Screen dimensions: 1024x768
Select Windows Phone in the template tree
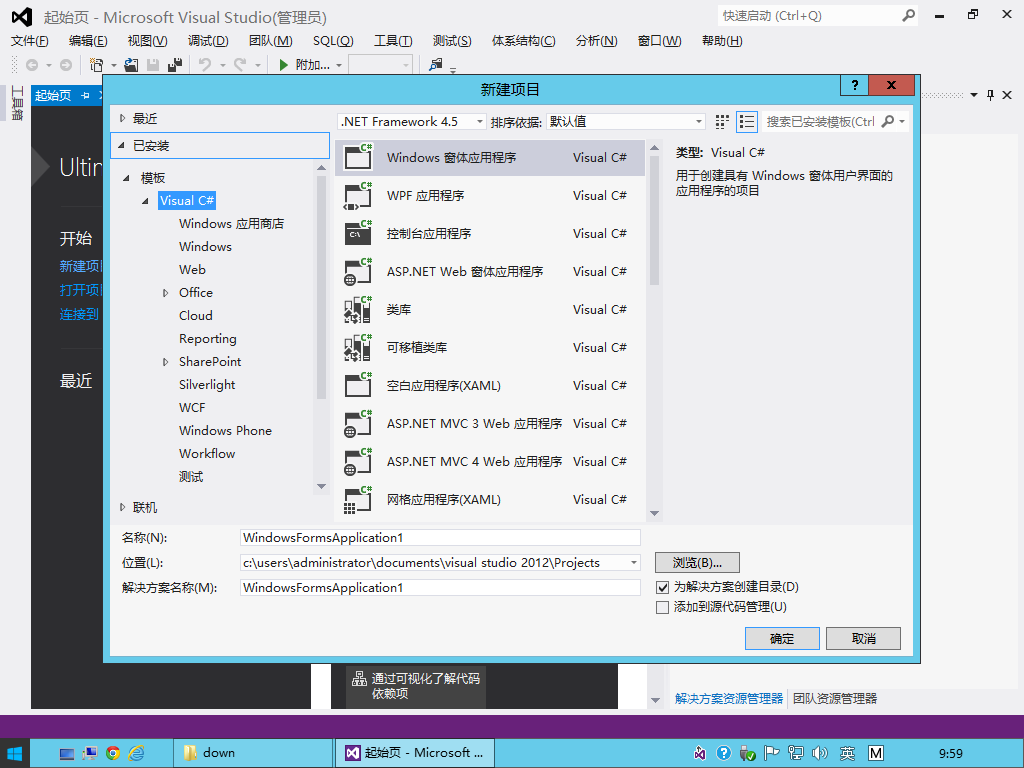pyautogui.click(x=225, y=430)
